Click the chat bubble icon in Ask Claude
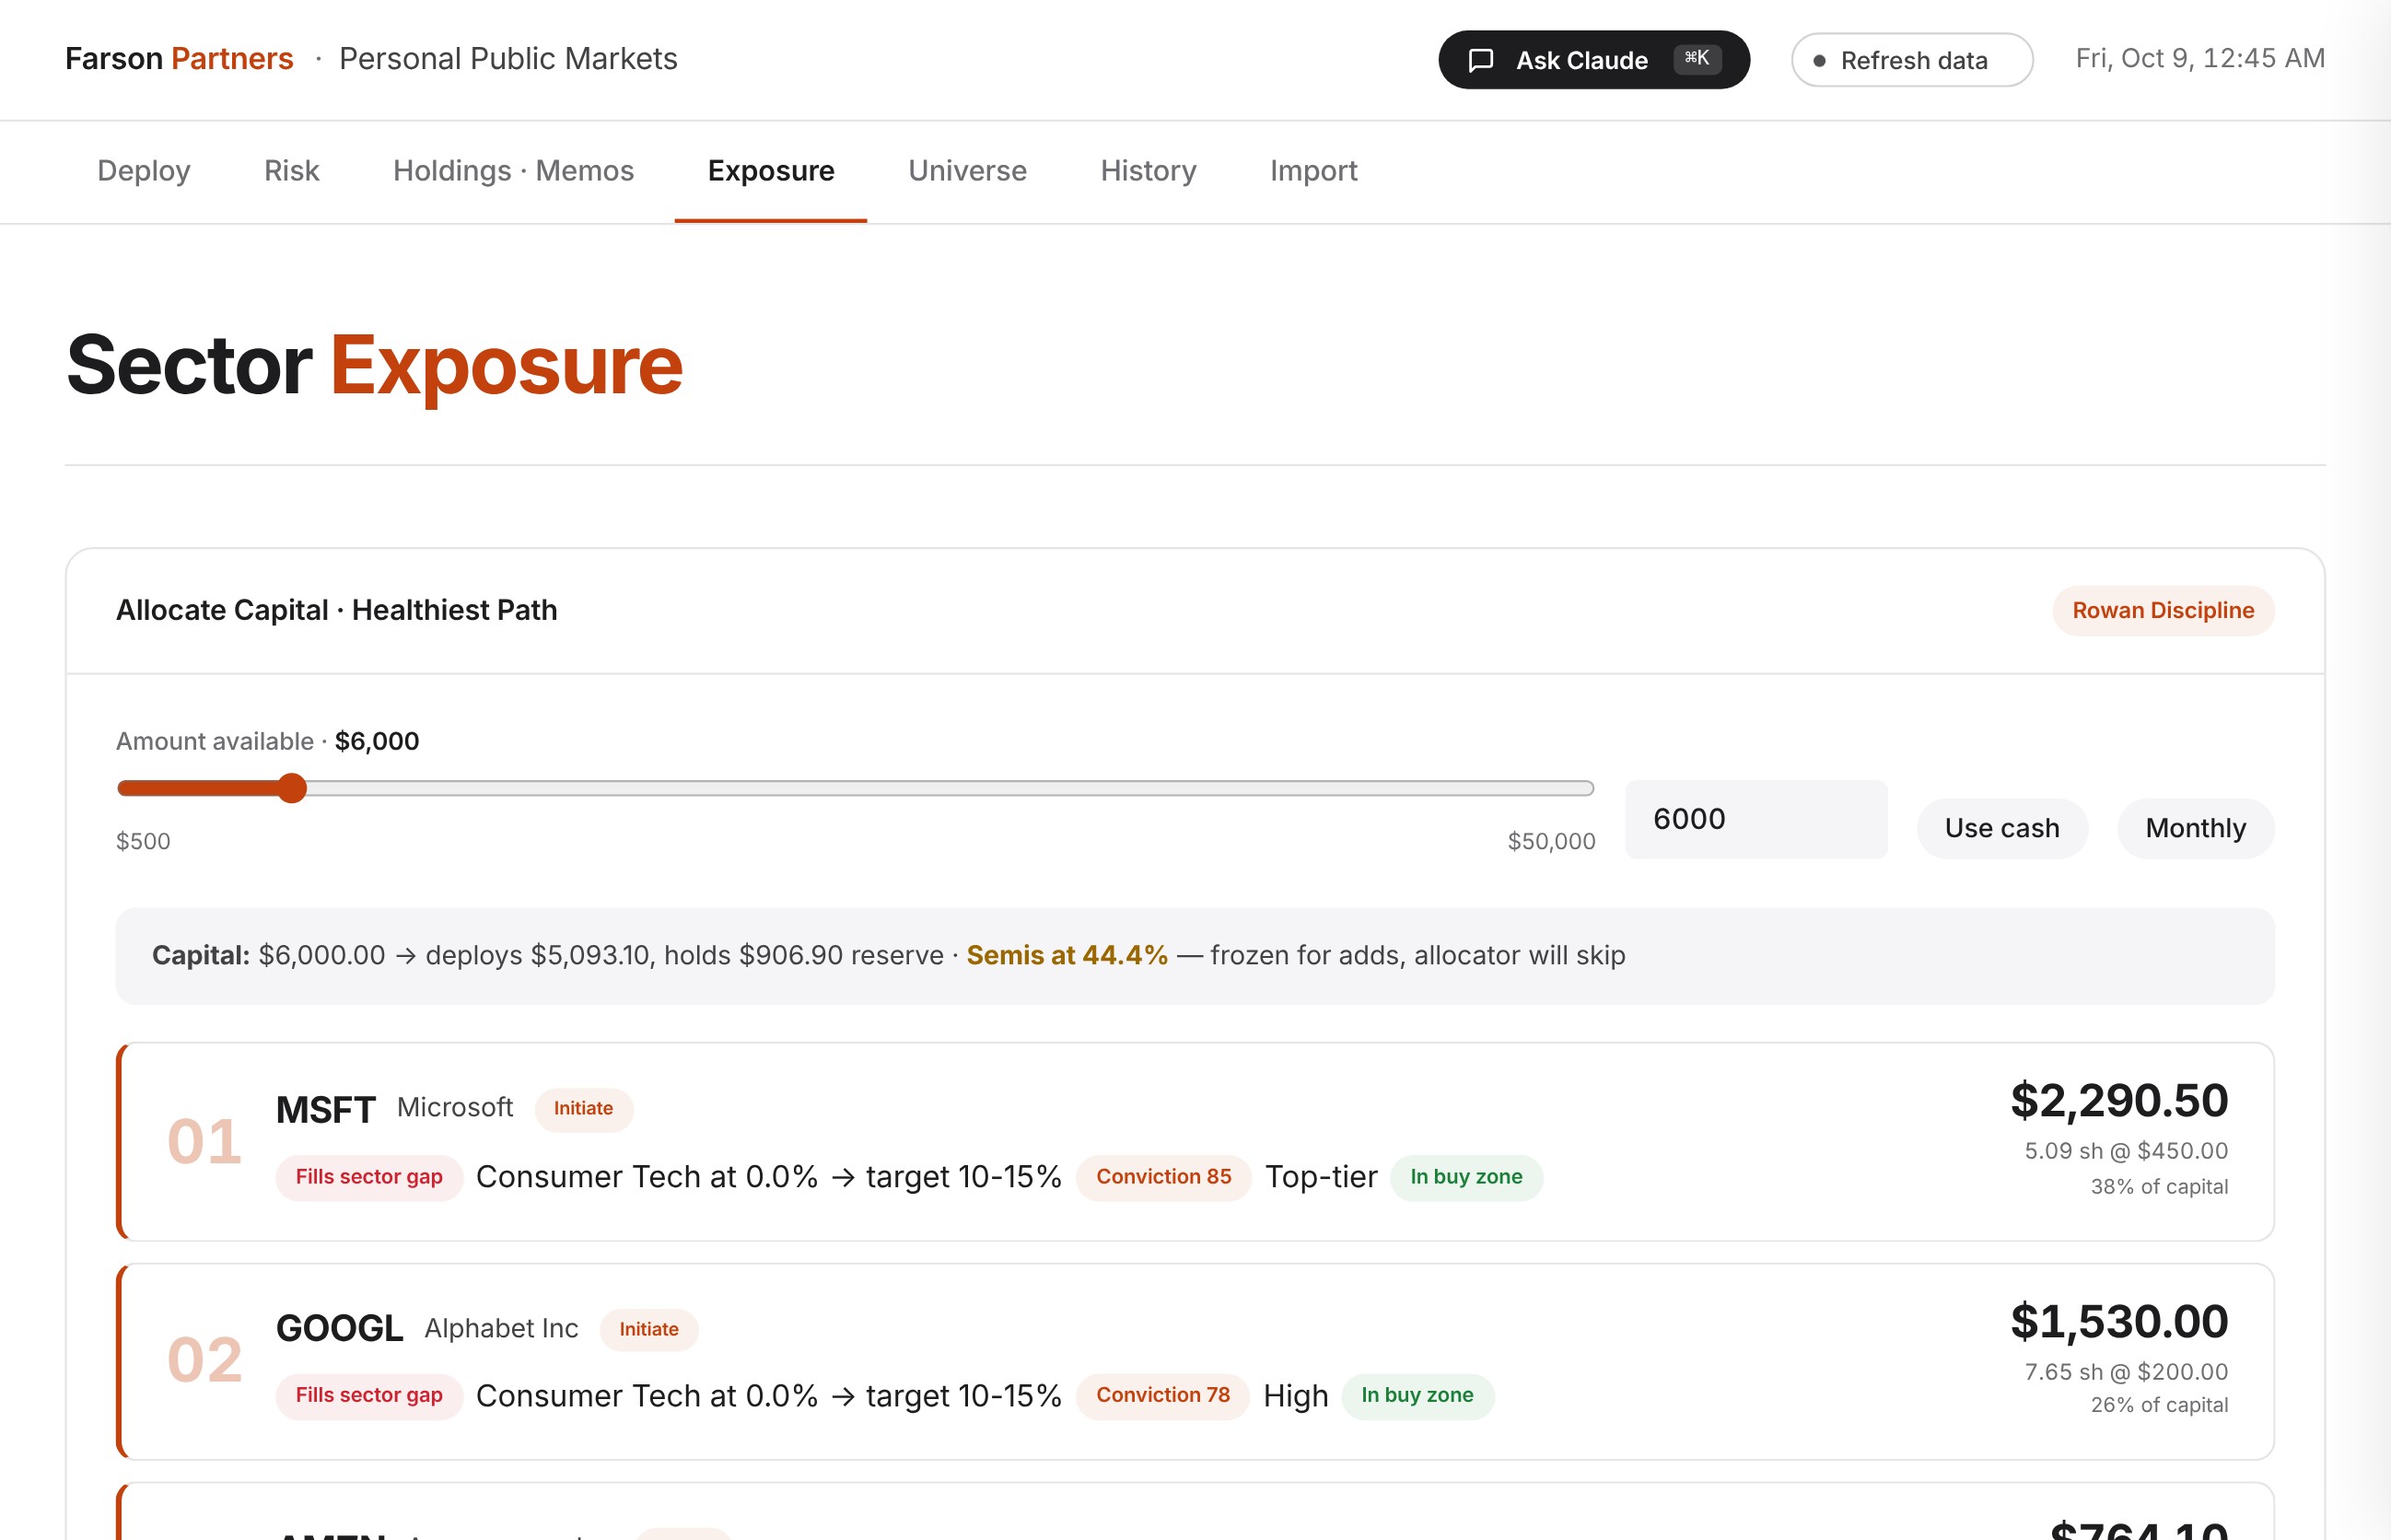The width and height of the screenshot is (2391, 1540). pyautogui.click(x=1481, y=60)
